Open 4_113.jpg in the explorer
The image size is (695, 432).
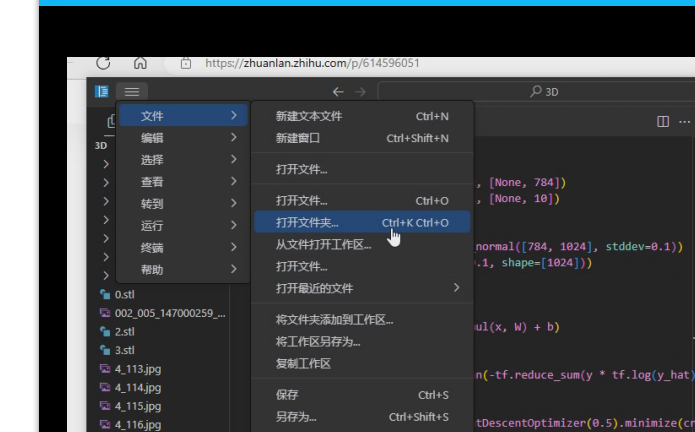click(138, 369)
